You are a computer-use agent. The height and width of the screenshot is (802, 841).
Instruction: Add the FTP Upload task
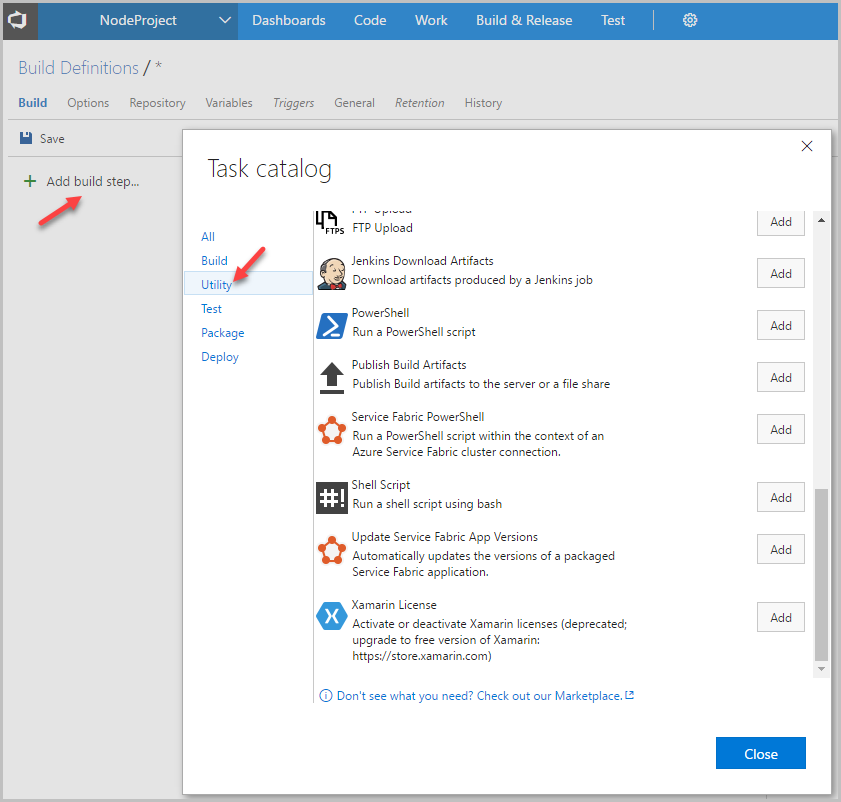click(x=781, y=222)
